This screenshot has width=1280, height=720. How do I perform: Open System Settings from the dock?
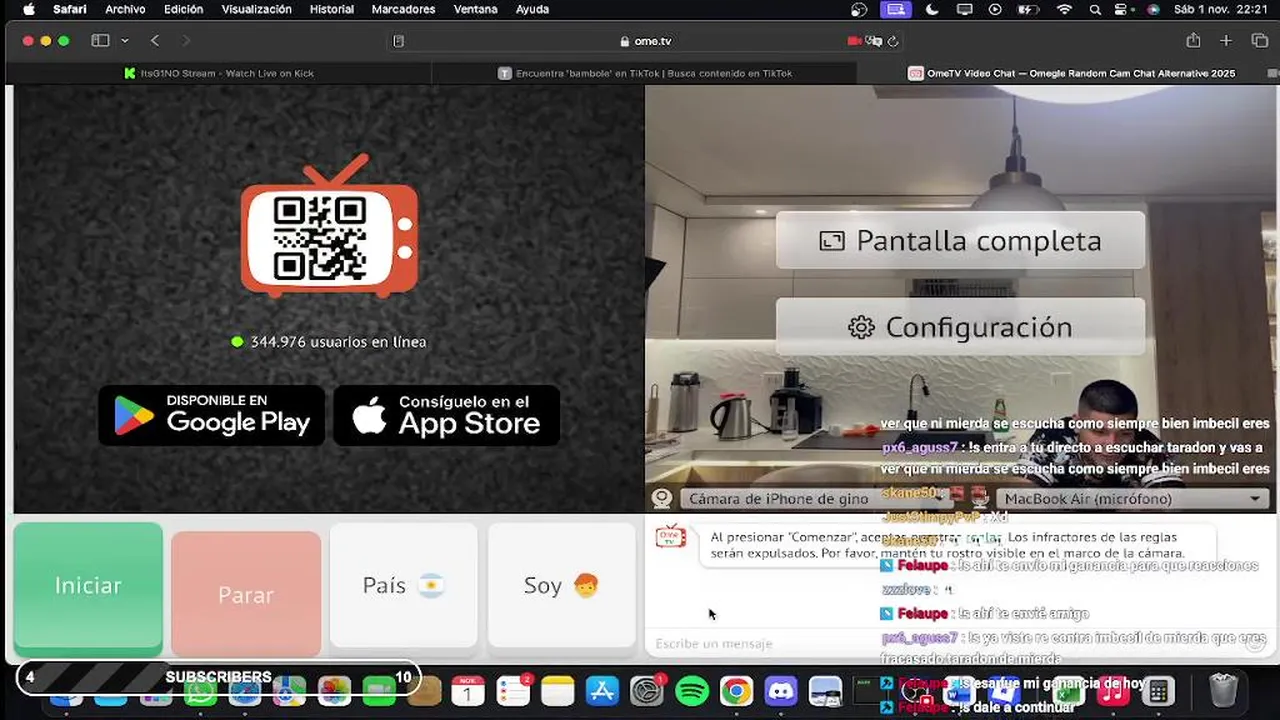coord(647,690)
